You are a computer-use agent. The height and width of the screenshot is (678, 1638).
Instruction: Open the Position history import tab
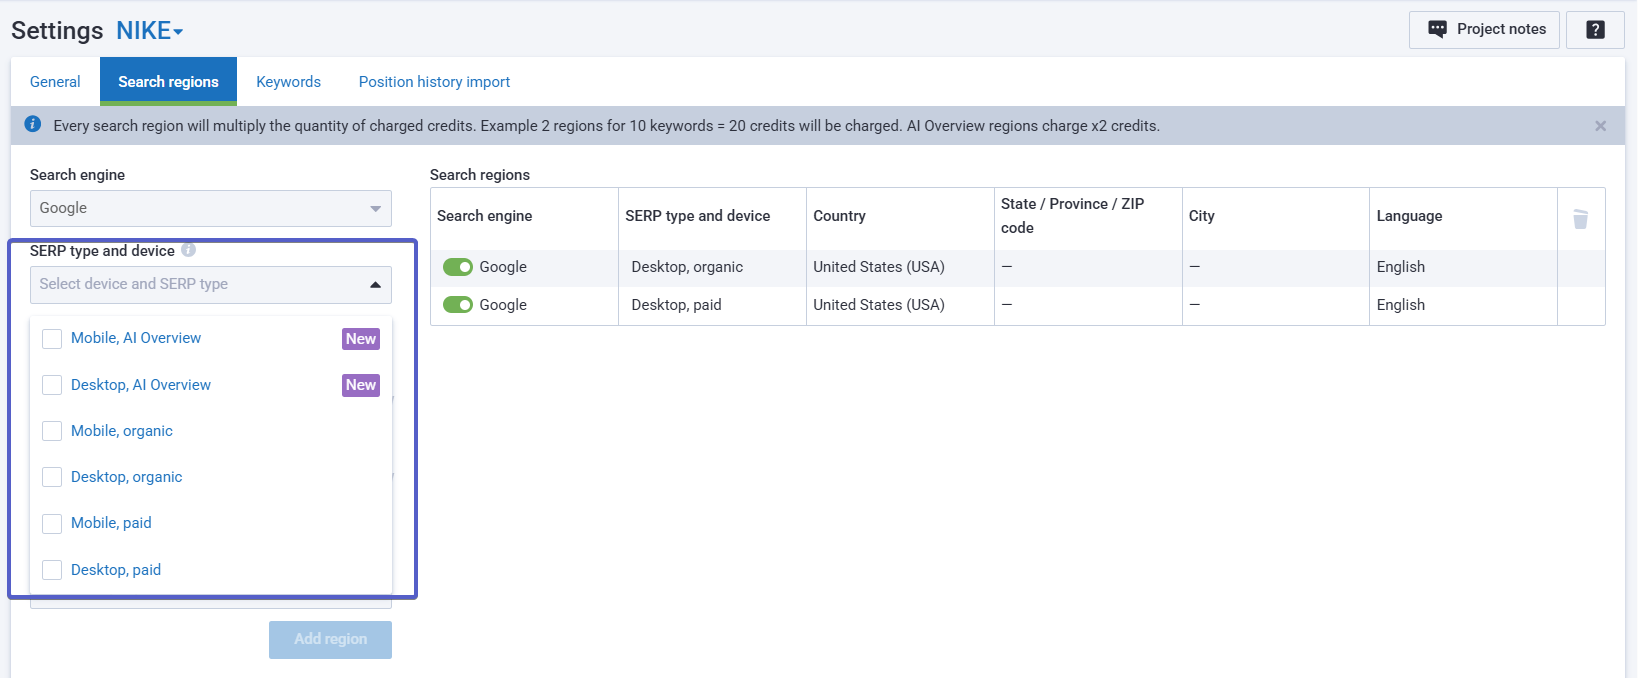click(x=434, y=82)
